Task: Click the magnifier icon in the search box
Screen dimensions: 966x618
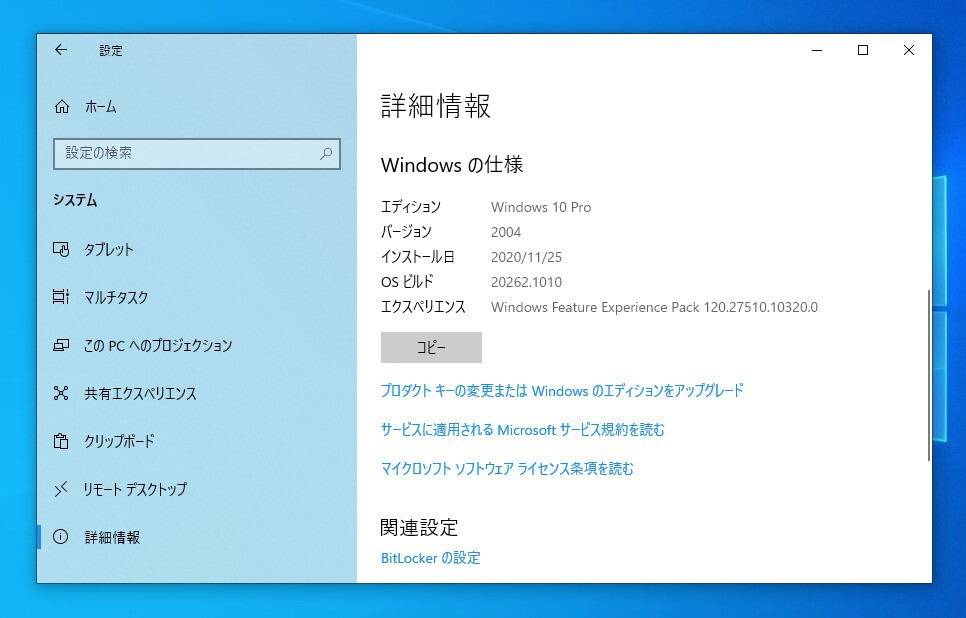Action: click(326, 154)
